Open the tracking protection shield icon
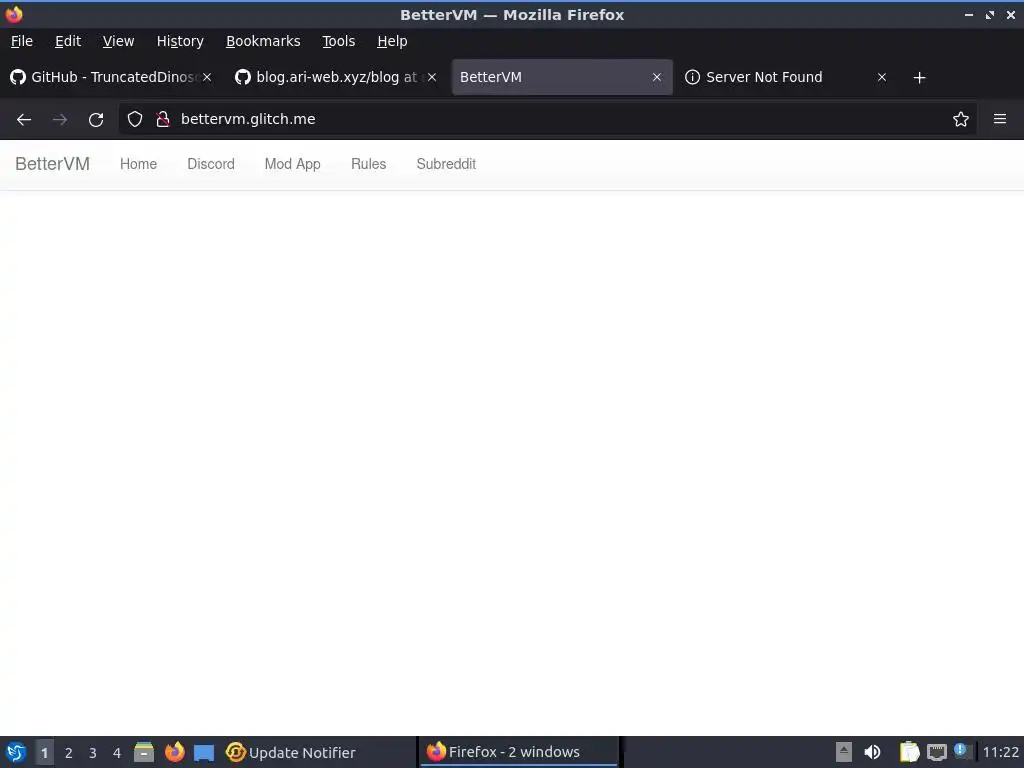This screenshot has width=1024, height=768. coord(135,119)
